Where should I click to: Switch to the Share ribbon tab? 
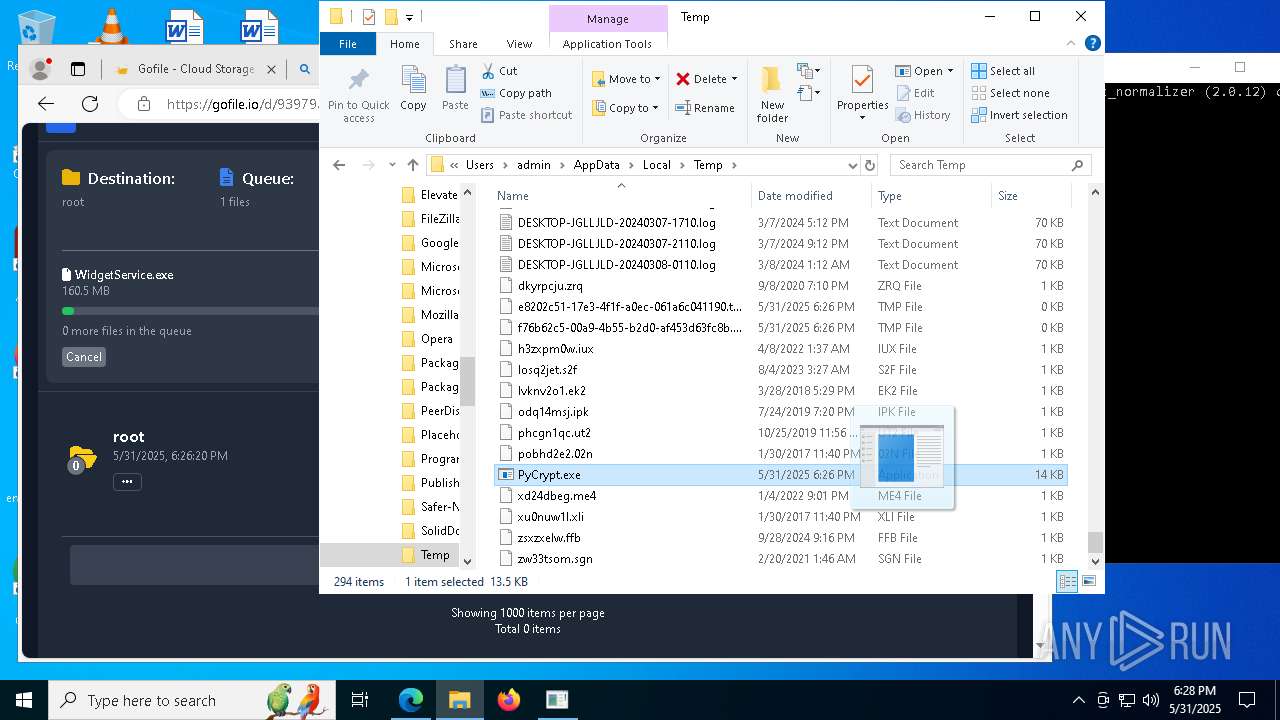coord(463,44)
